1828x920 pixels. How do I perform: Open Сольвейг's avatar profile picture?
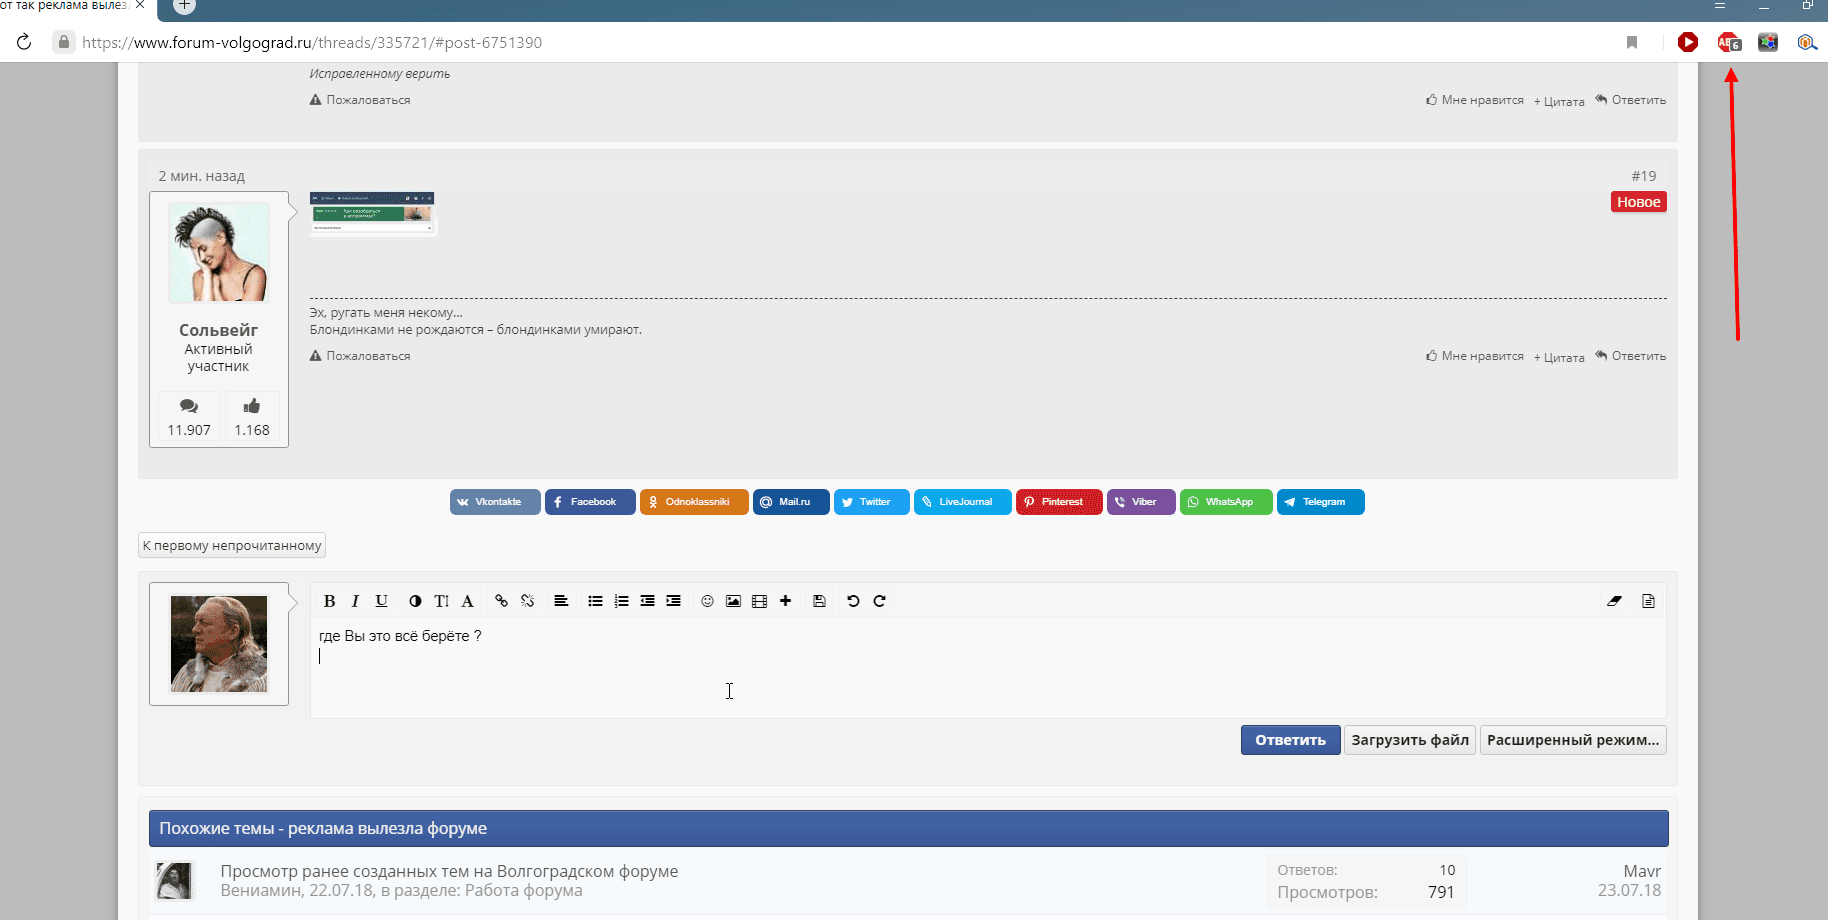click(219, 252)
